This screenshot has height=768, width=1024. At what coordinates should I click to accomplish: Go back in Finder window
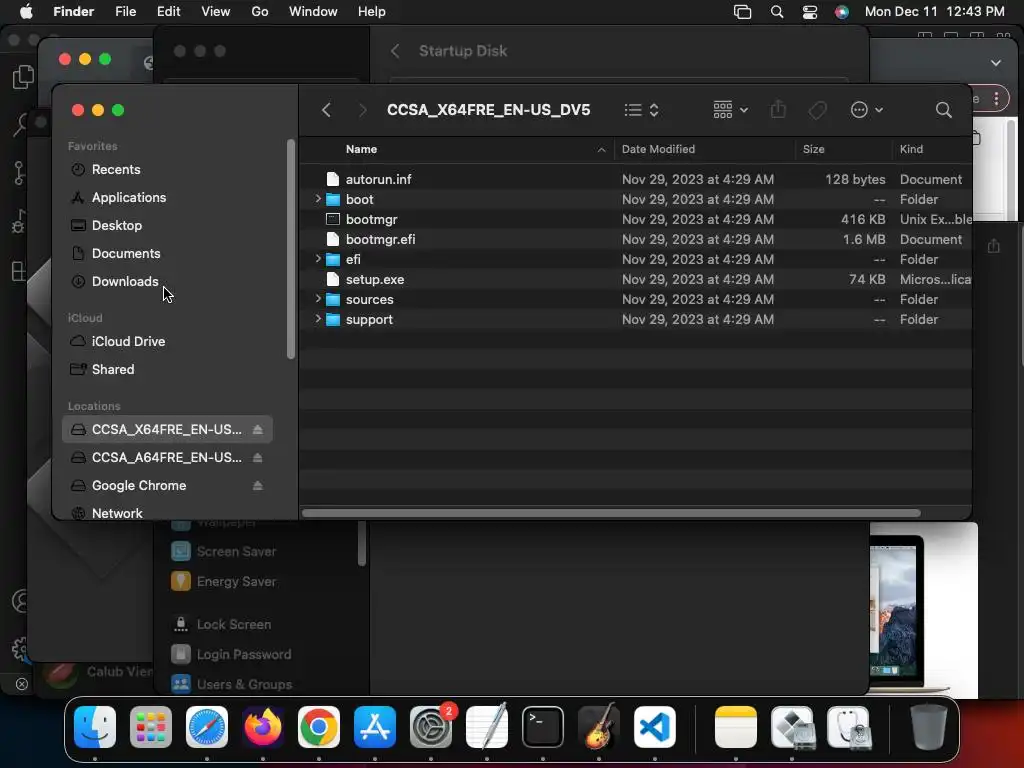[x=327, y=110]
